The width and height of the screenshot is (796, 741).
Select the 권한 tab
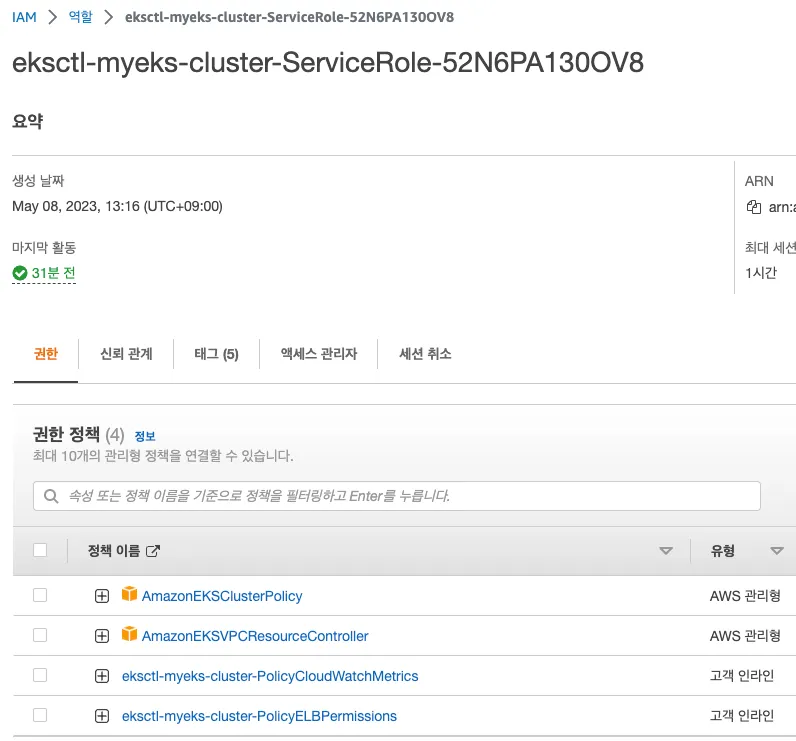[46, 354]
